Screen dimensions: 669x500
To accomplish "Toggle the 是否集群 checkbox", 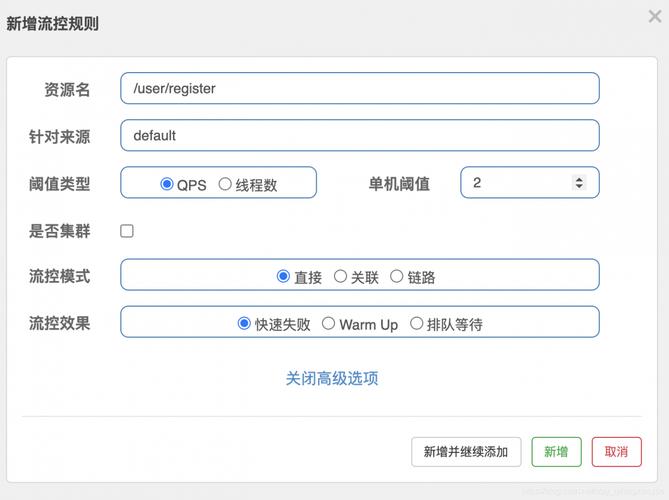I will tap(127, 231).
